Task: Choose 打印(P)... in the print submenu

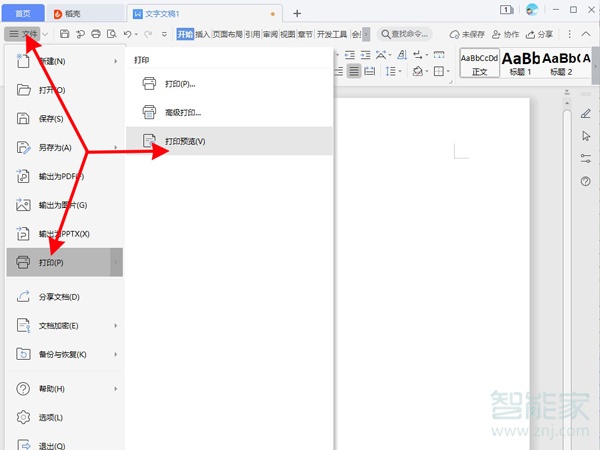Action: [x=229, y=84]
